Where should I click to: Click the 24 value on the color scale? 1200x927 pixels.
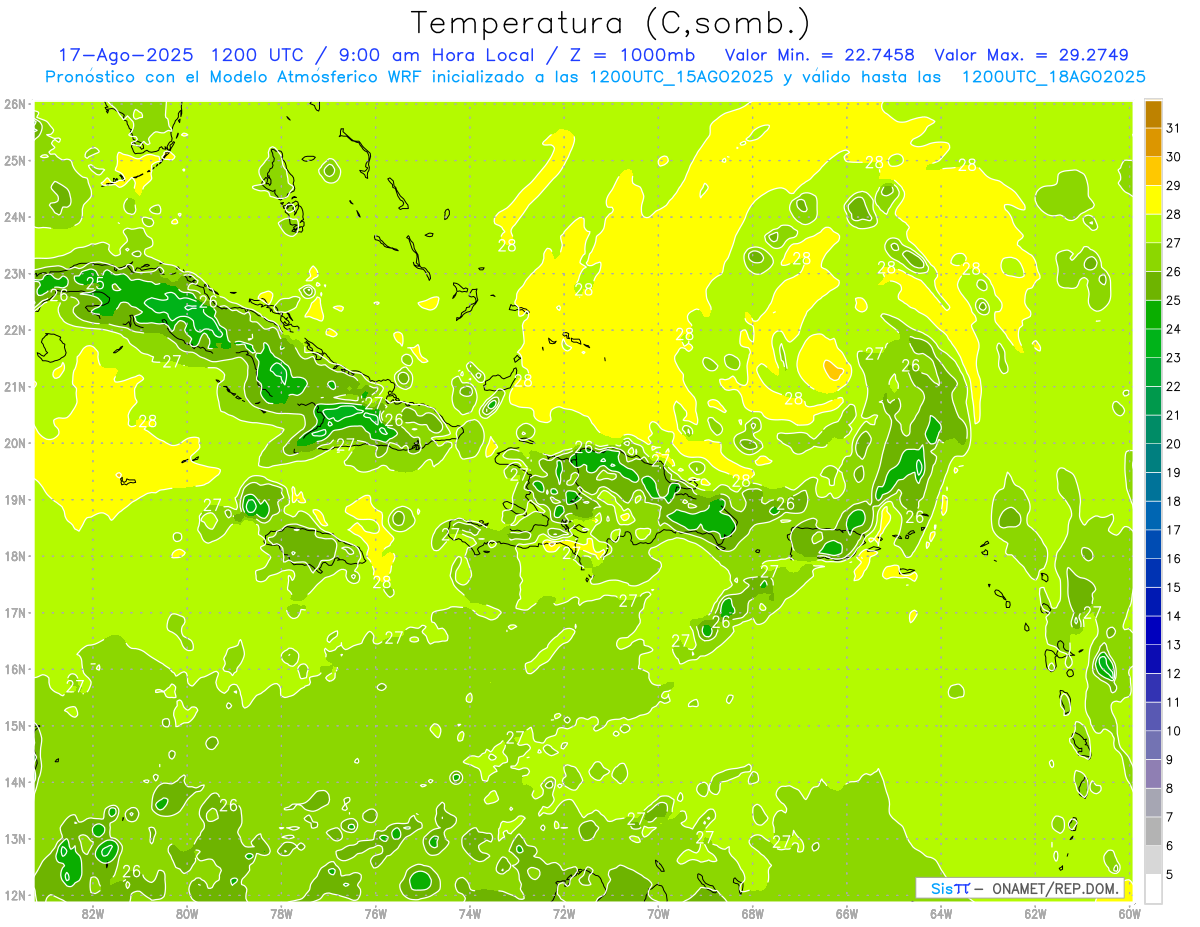click(1174, 329)
